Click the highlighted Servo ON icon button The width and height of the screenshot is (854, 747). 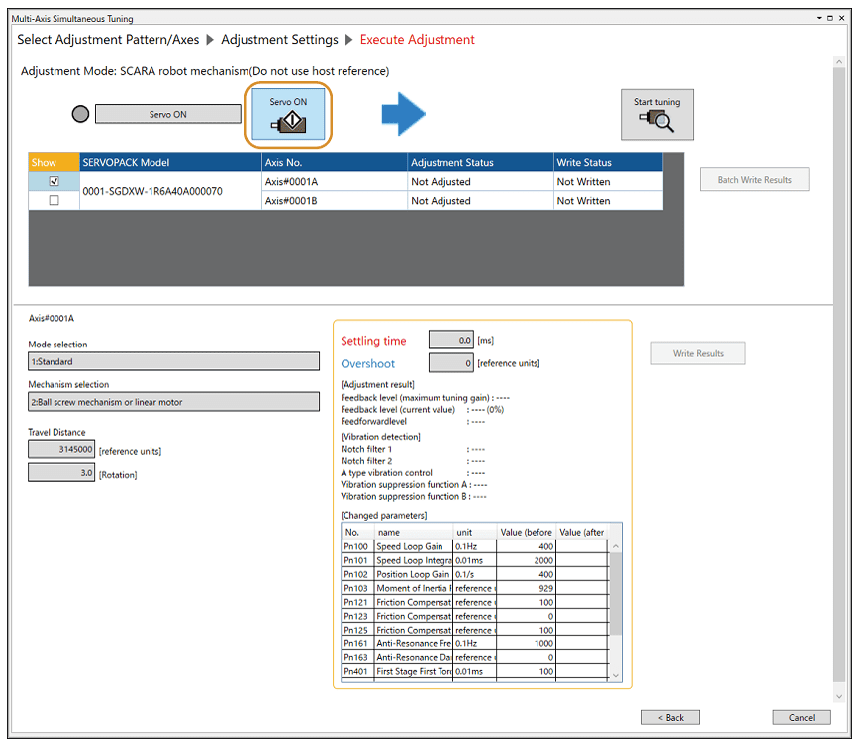tap(288, 116)
